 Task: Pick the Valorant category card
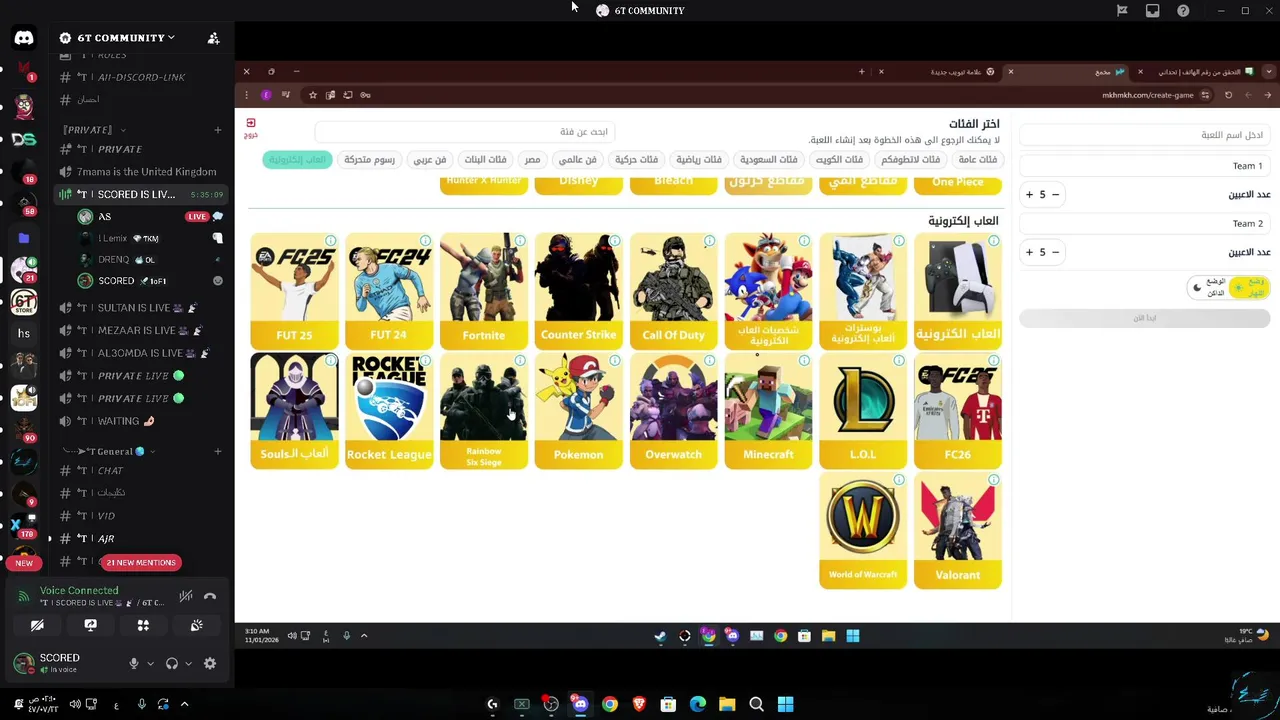pos(958,530)
